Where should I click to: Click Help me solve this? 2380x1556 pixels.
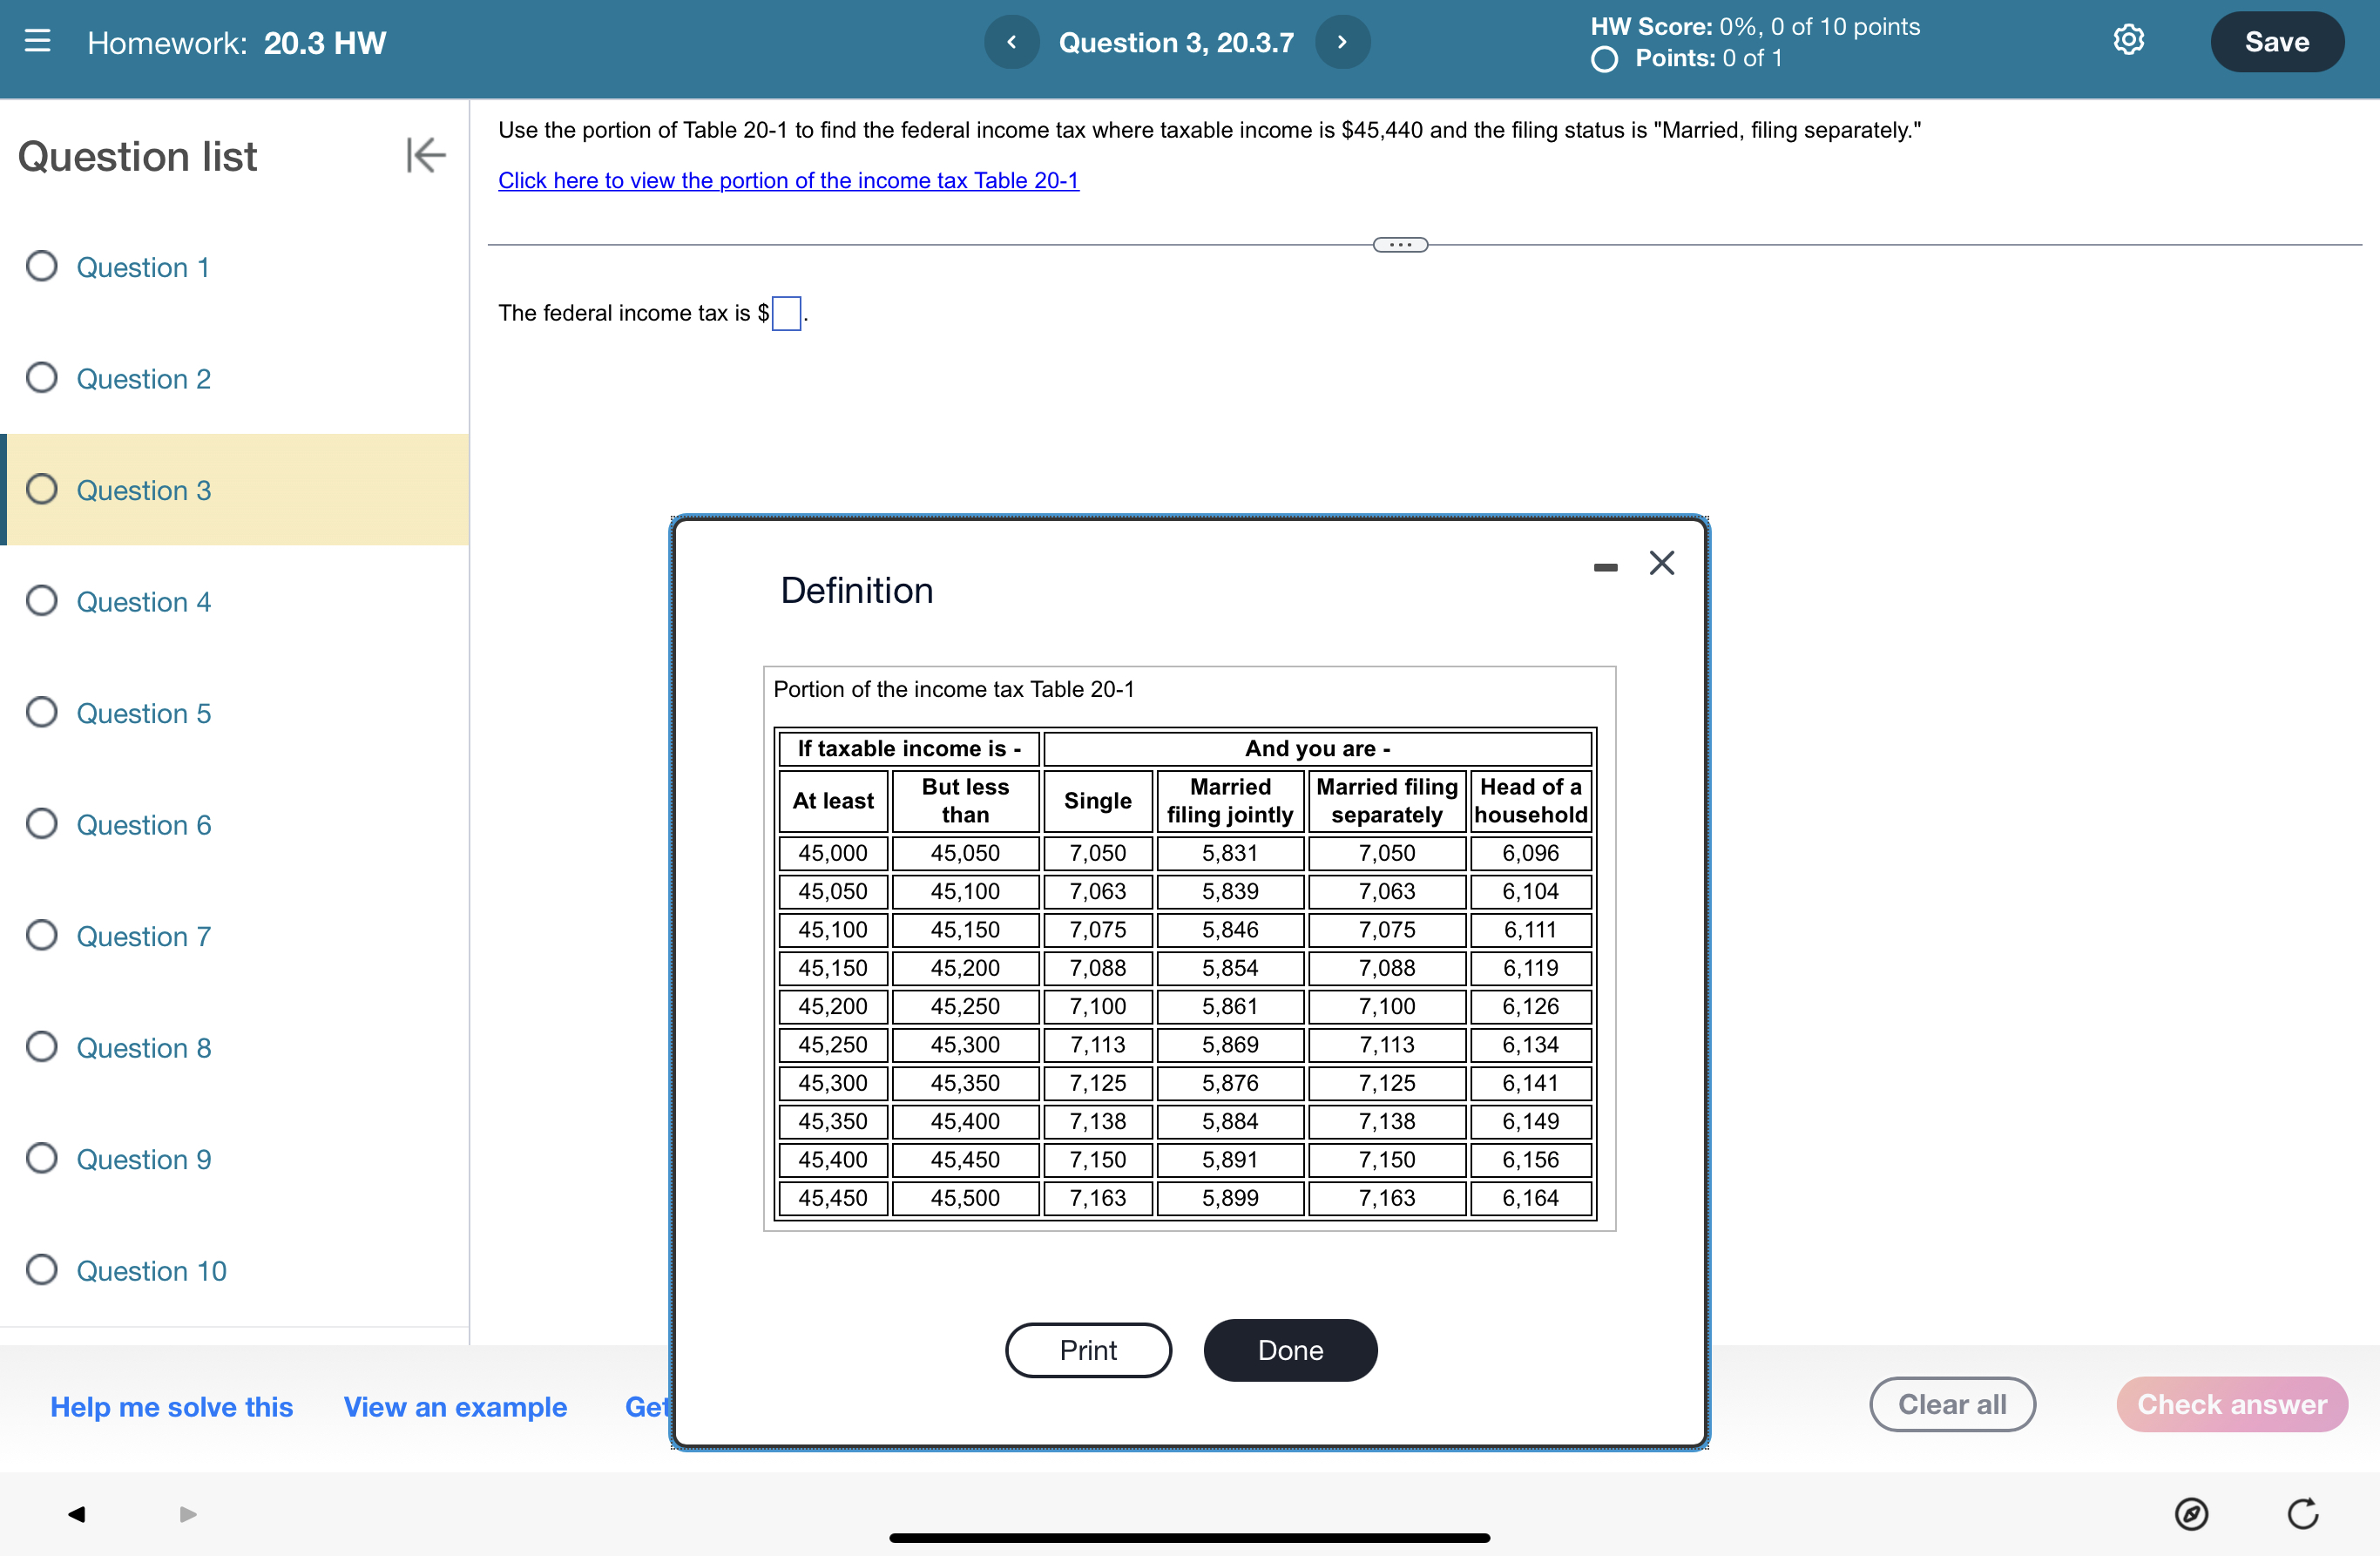click(x=171, y=1406)
